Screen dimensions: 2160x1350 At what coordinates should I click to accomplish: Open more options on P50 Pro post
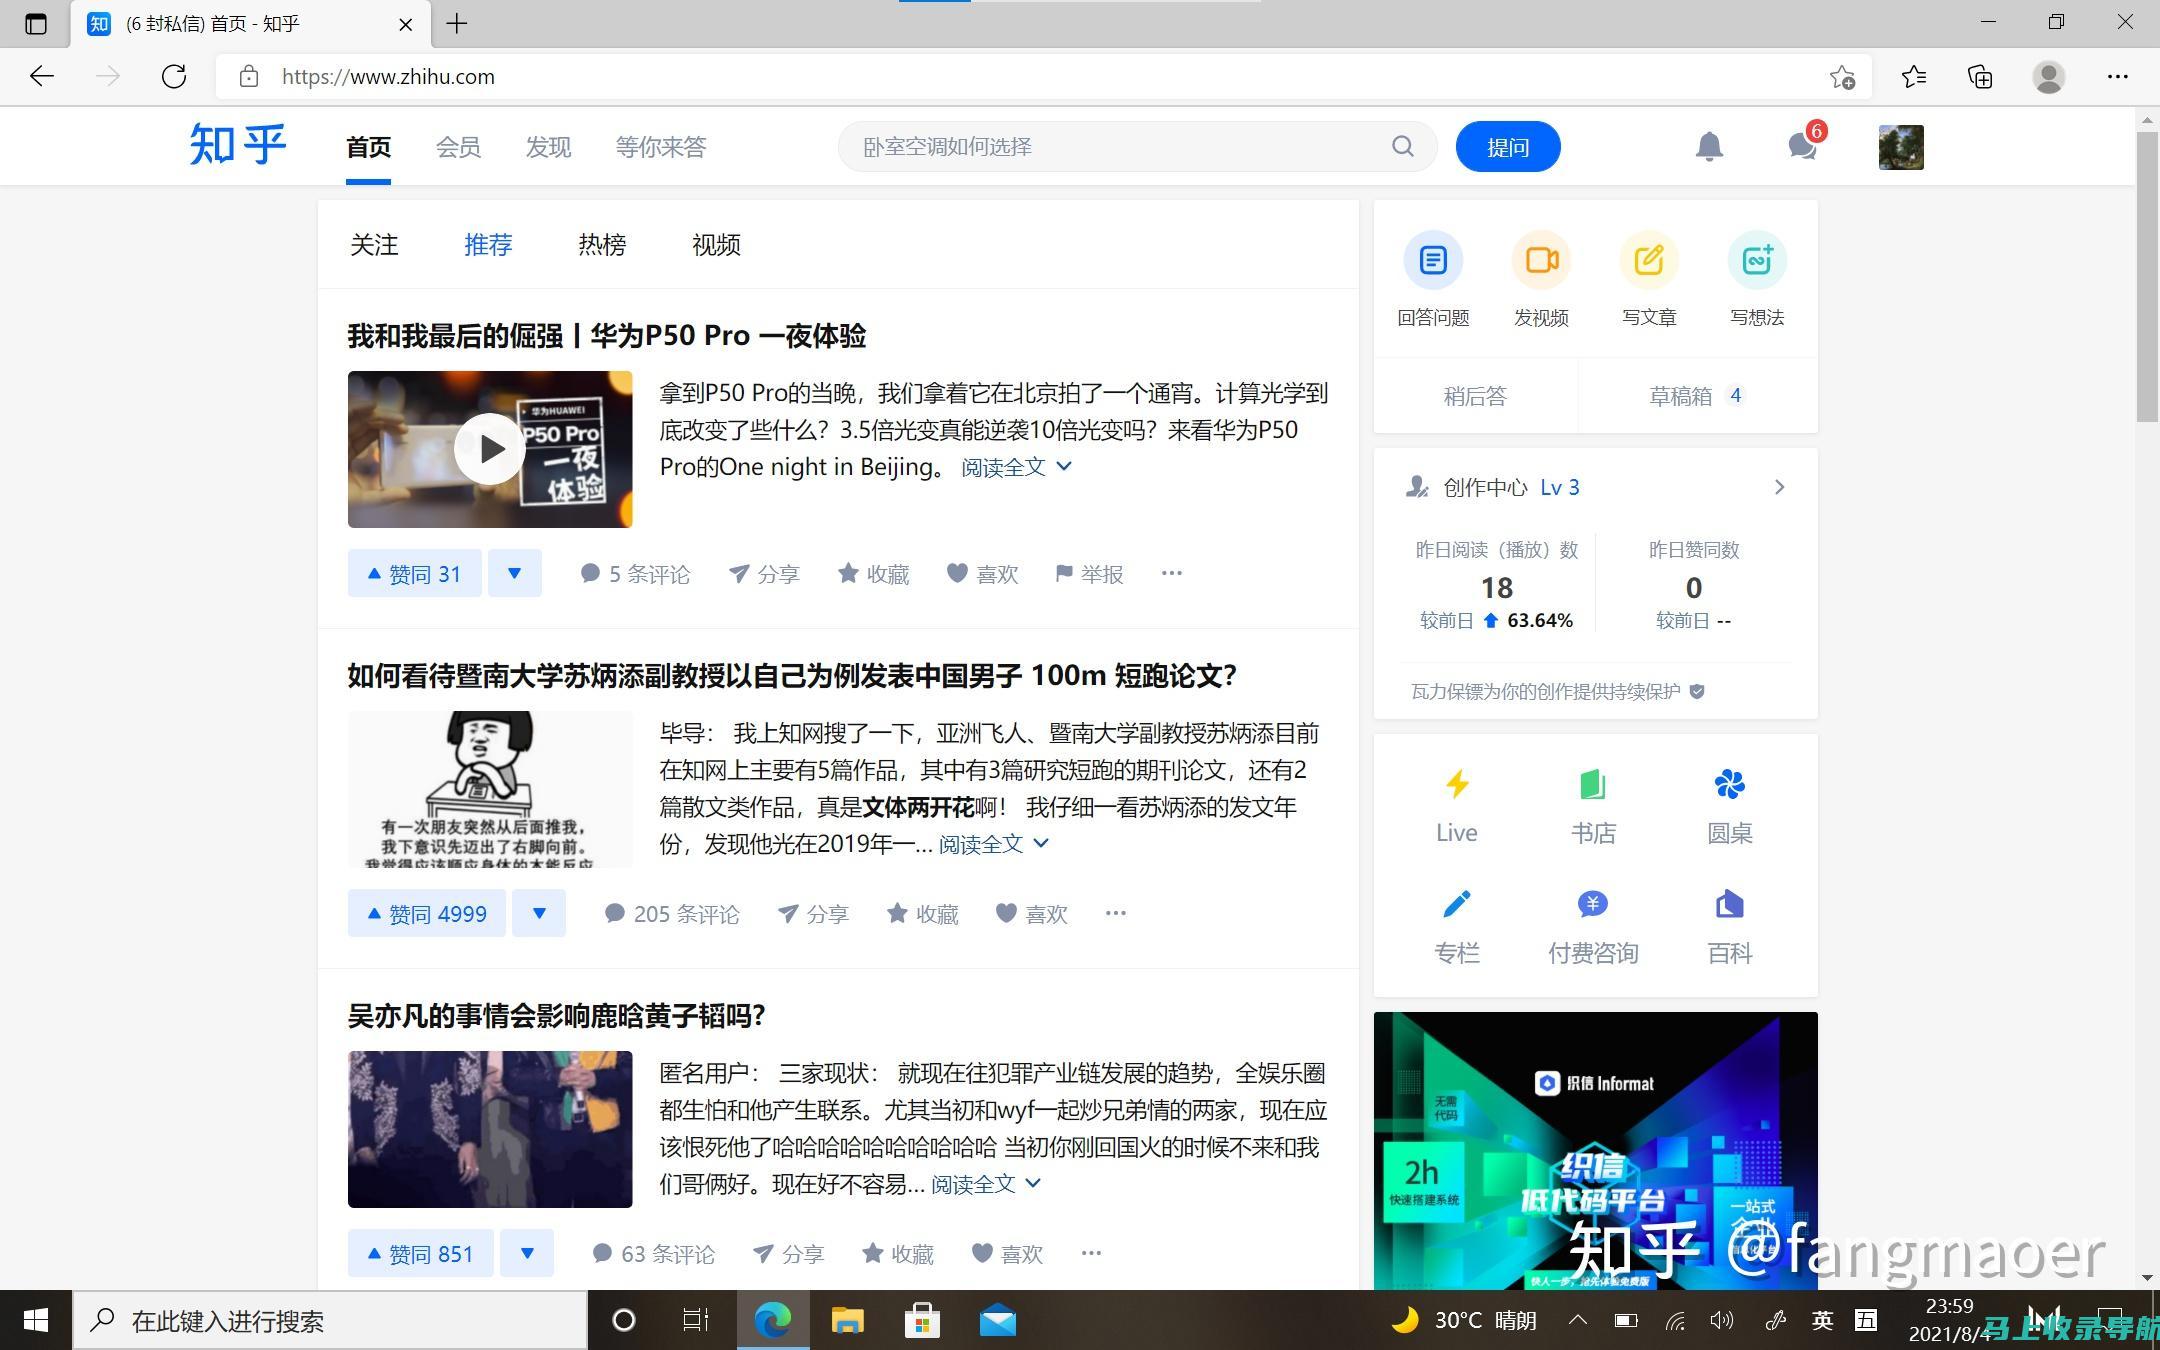pyautogui.click(x=1172, y=573)
